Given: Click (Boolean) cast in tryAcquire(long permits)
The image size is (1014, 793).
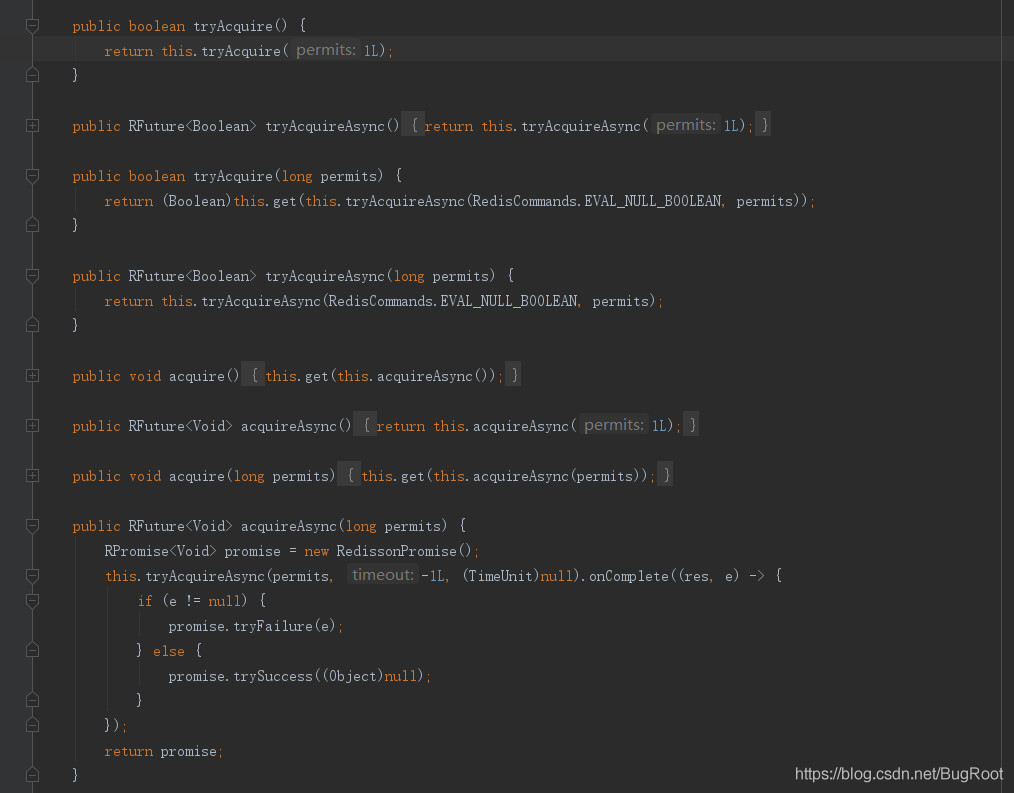Looking at the screenshot, I should coord(197,201).
